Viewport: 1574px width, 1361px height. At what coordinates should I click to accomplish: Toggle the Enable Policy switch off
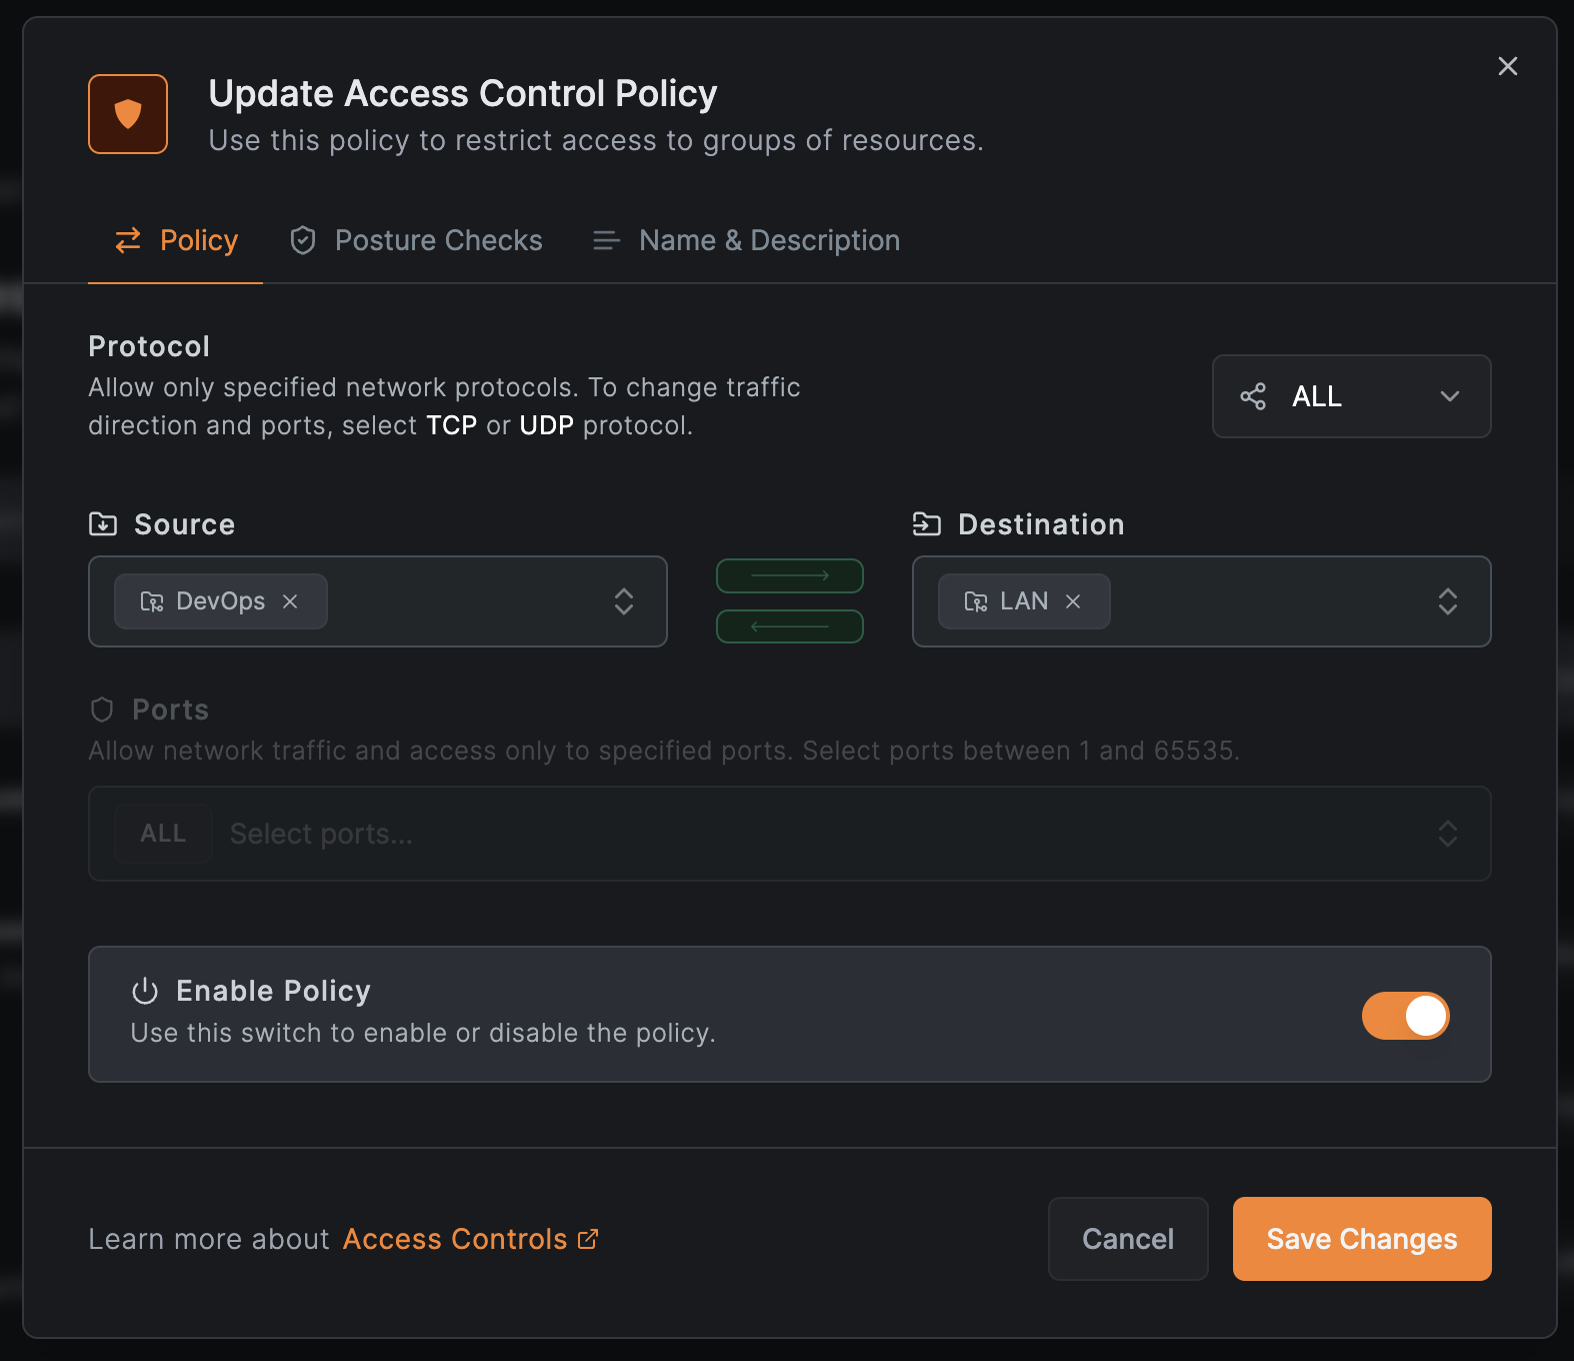point(1405,1016)
